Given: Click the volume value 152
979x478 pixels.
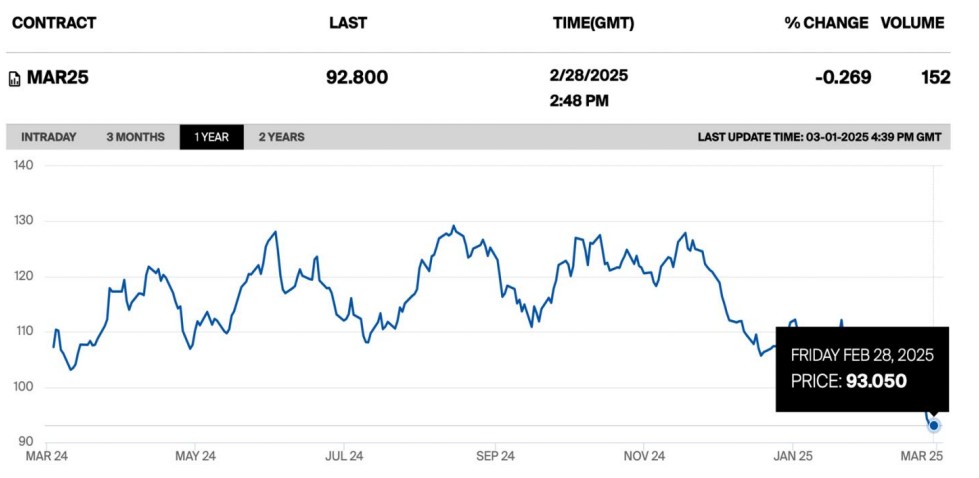Looking at the screenshot, I should pyautogui.click(x=936, y=77).
